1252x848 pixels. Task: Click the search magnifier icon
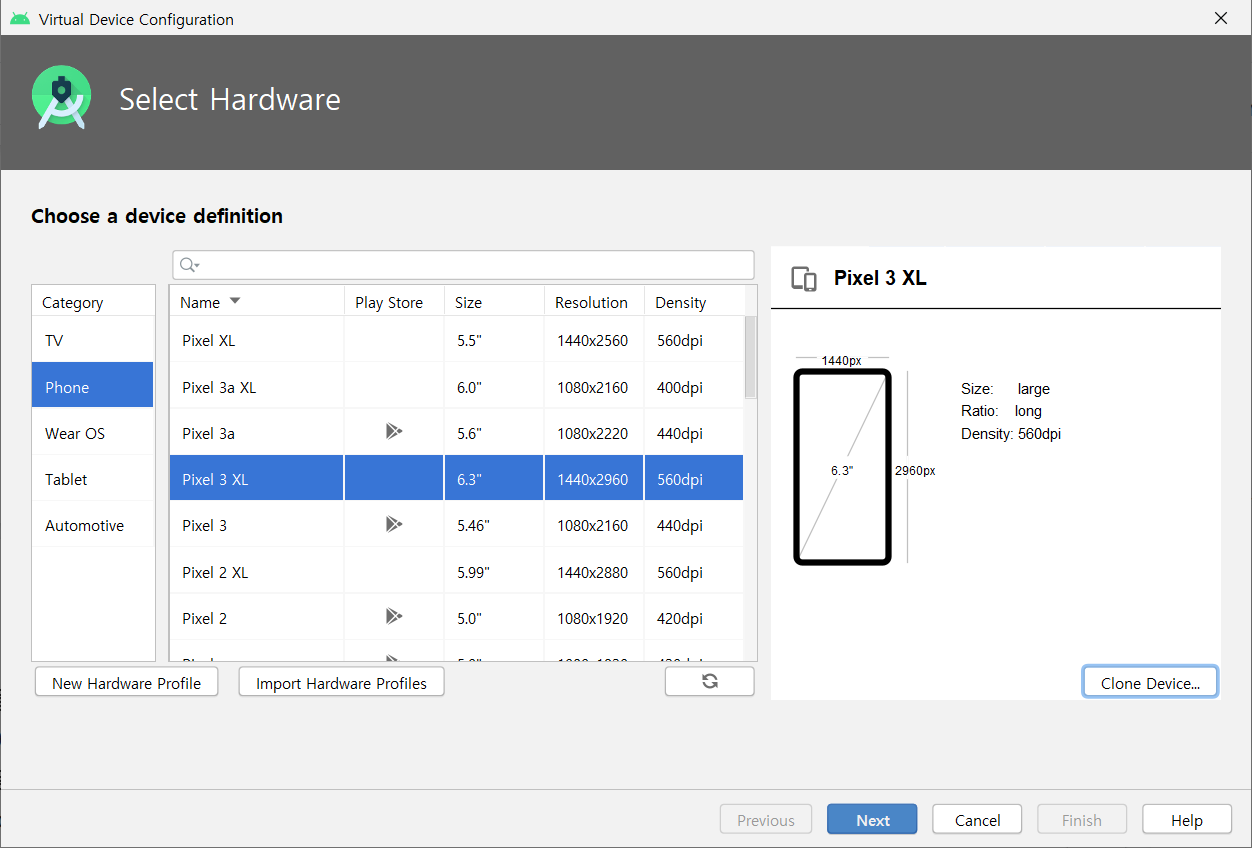[x=188, y=265]
